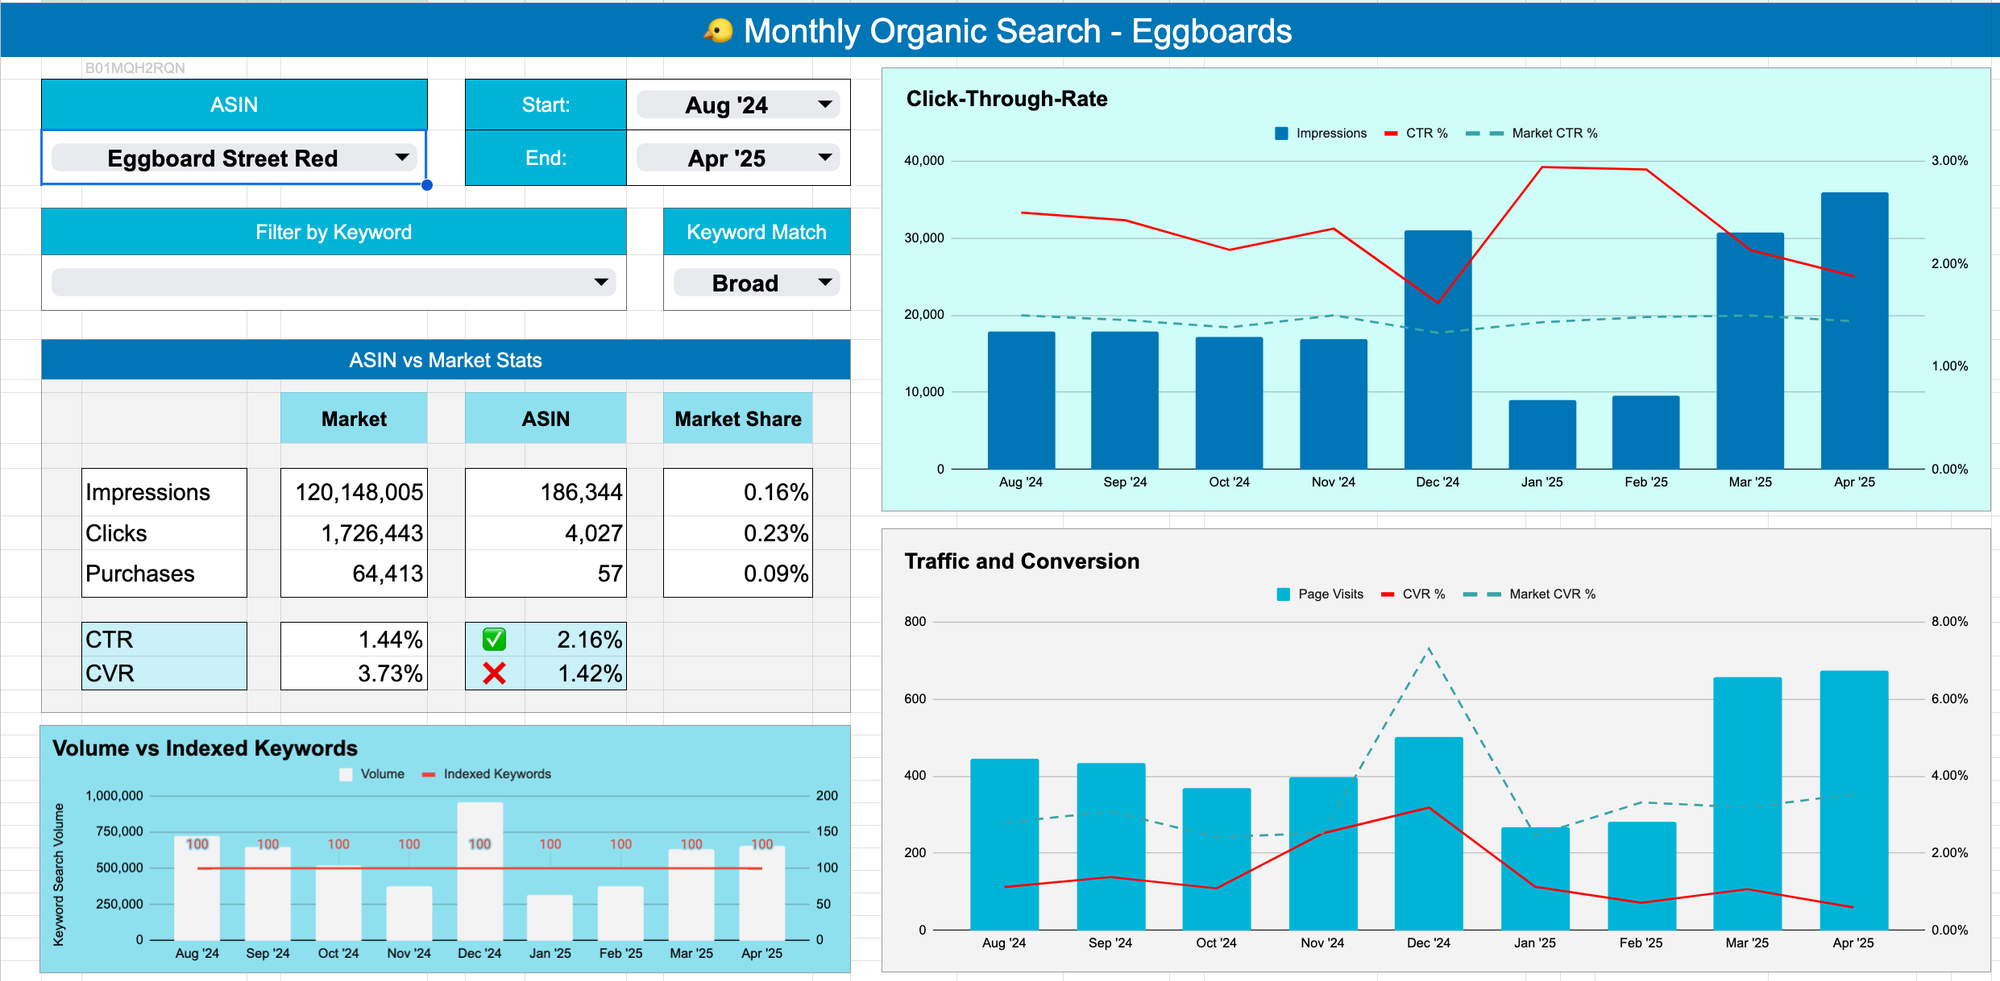Screen dimensions: 2000x981
Task: Select the ASIN header cell
Action: coord(234,105)
